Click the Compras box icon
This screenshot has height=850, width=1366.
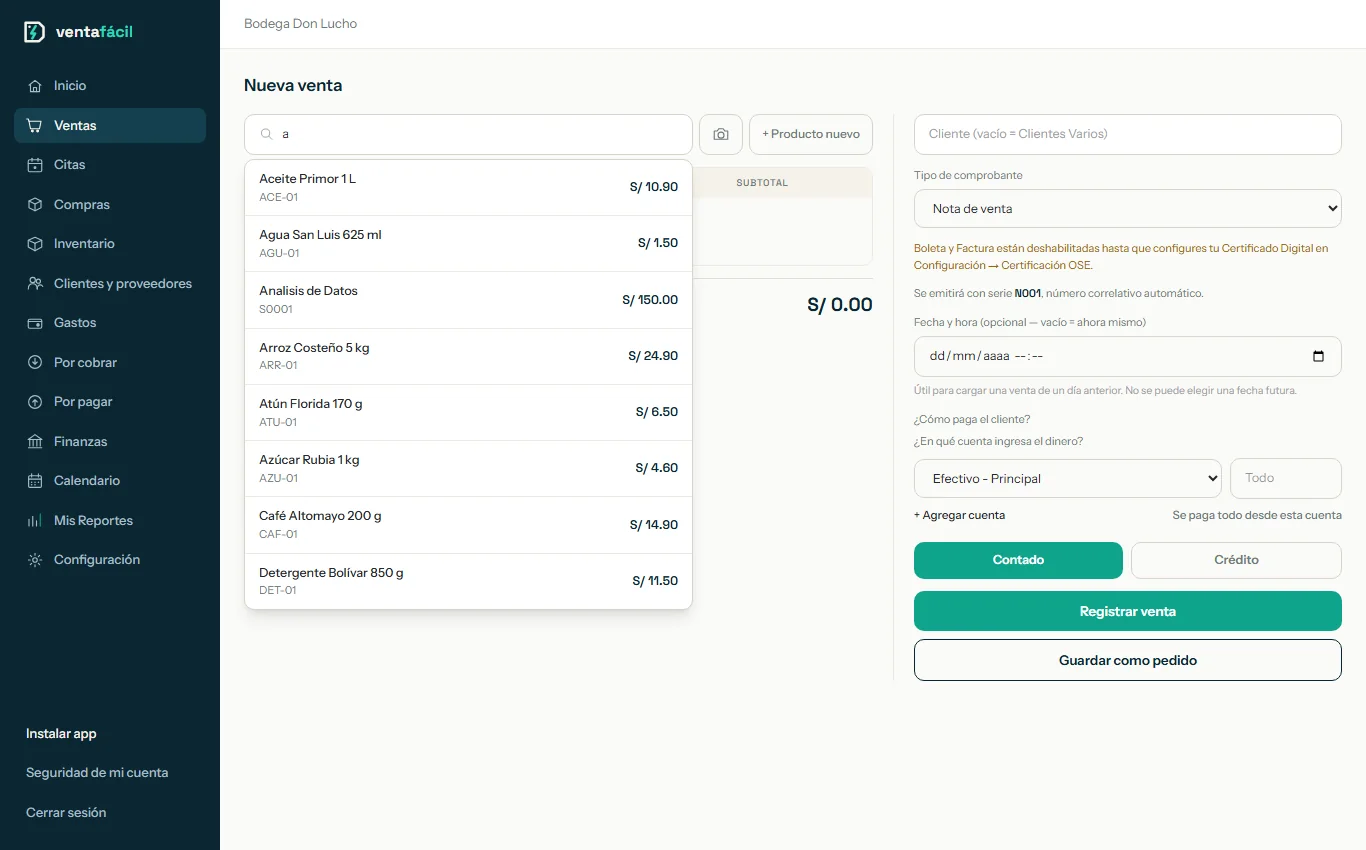pyautogui.click(x=35, y=205)
